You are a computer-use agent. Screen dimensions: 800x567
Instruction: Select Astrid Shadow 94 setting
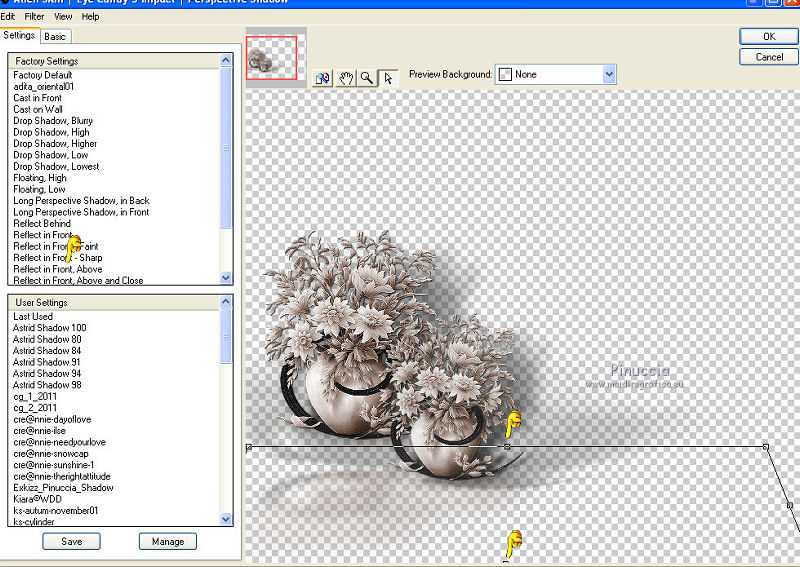47,374
